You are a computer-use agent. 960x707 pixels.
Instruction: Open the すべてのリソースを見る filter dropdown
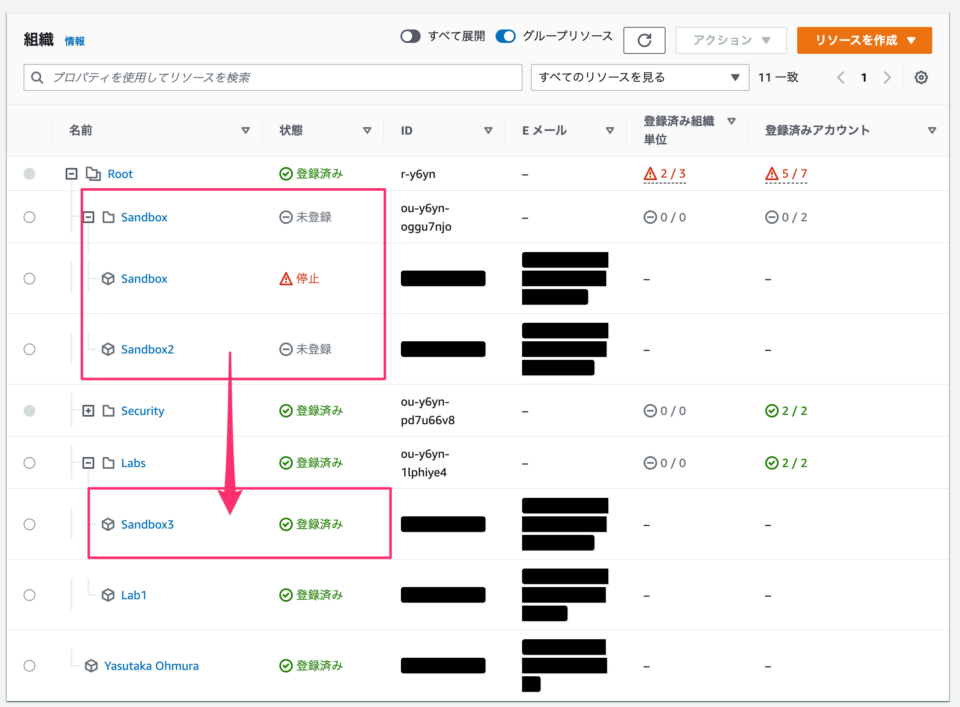[640, 77]
